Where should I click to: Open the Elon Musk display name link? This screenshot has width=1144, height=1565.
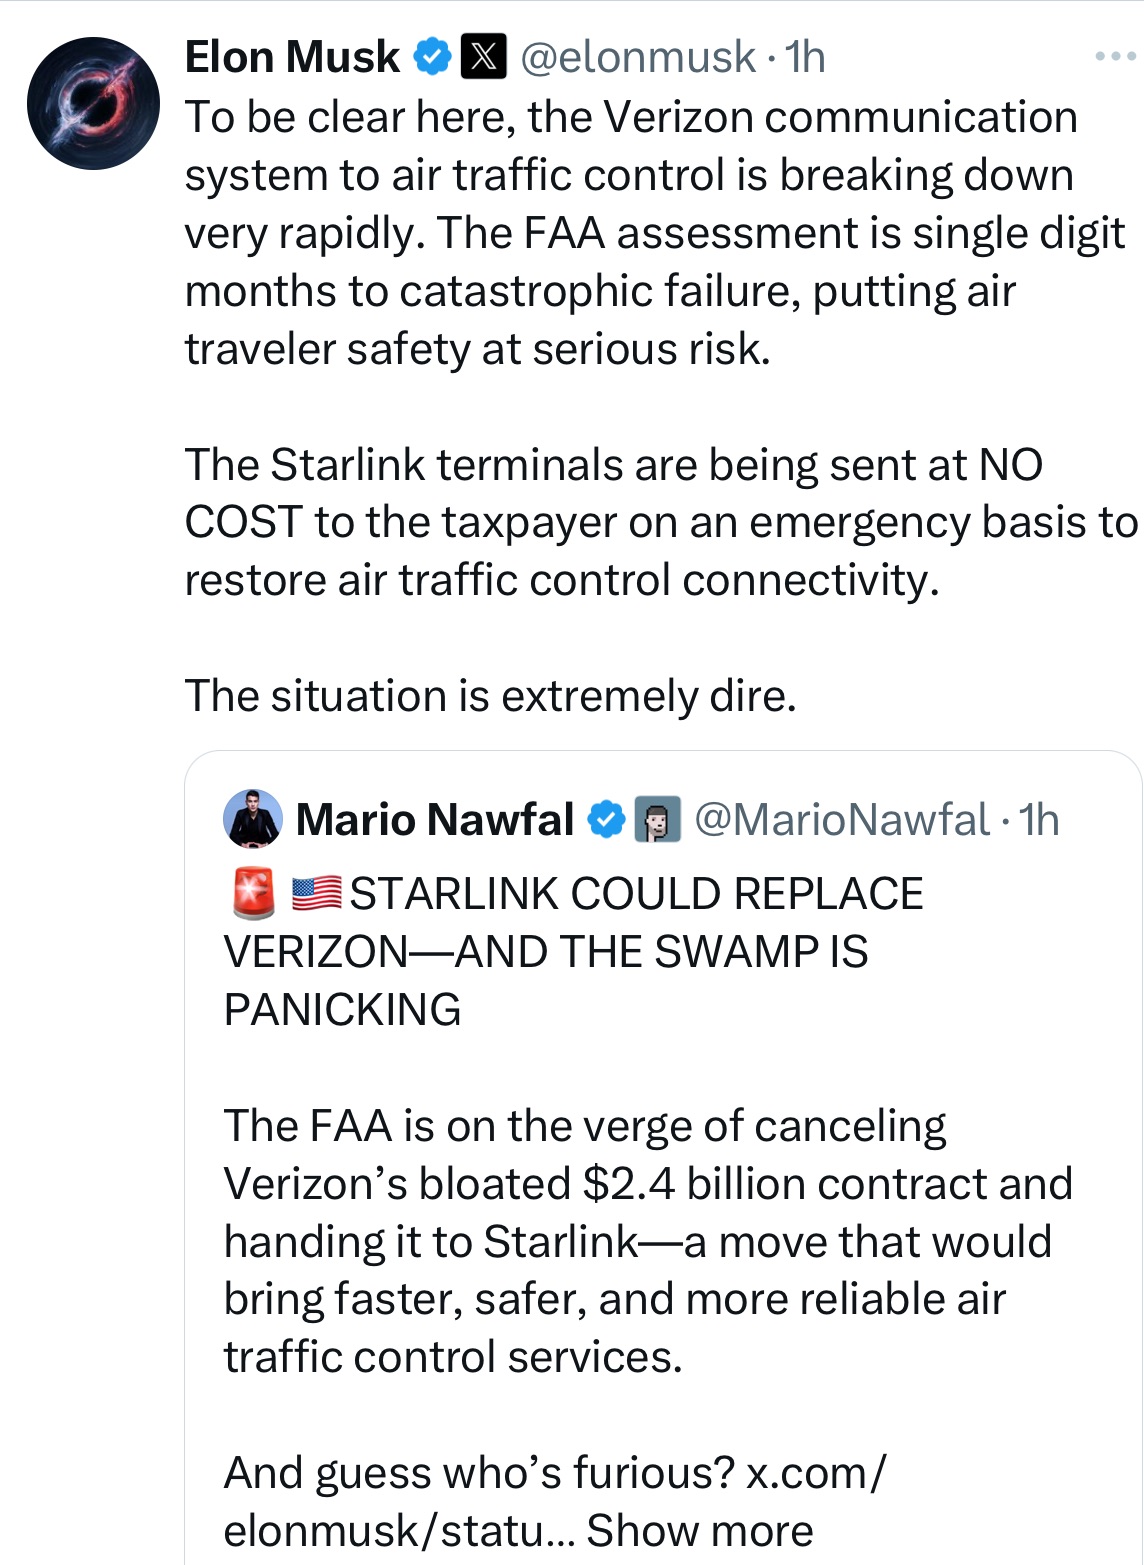[292, 57]
